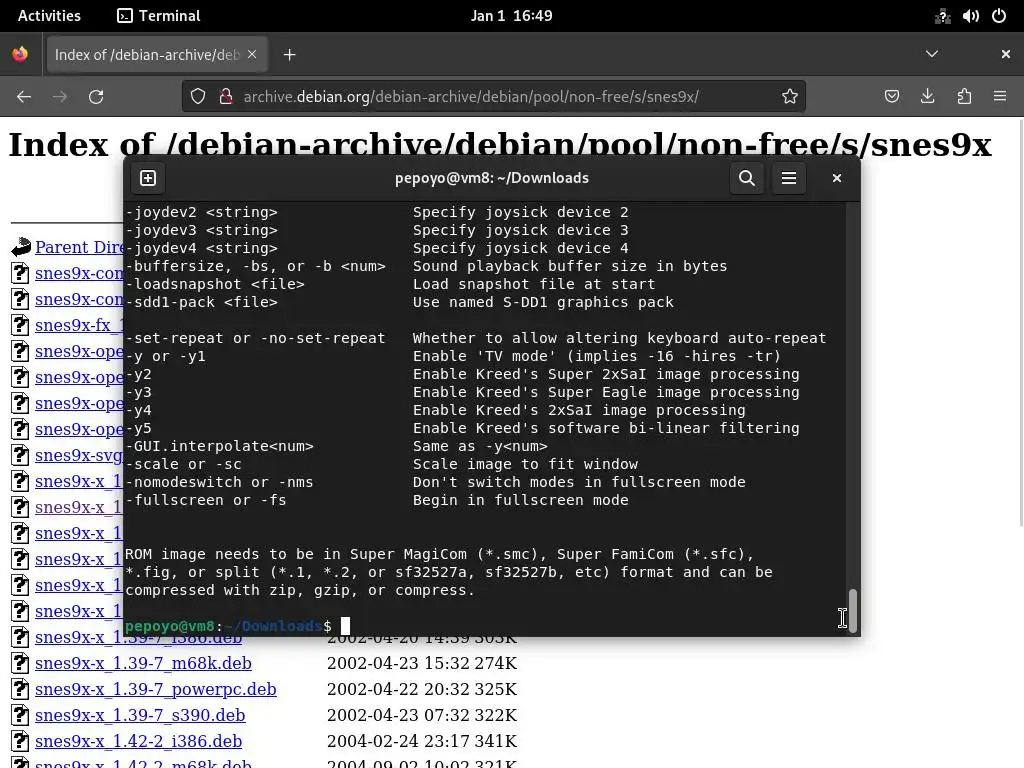This screenshot has height=768, width=1024.
Task: Download snes9x-x_1.42-2_i386.deb
Action: [x=138, y=741]
